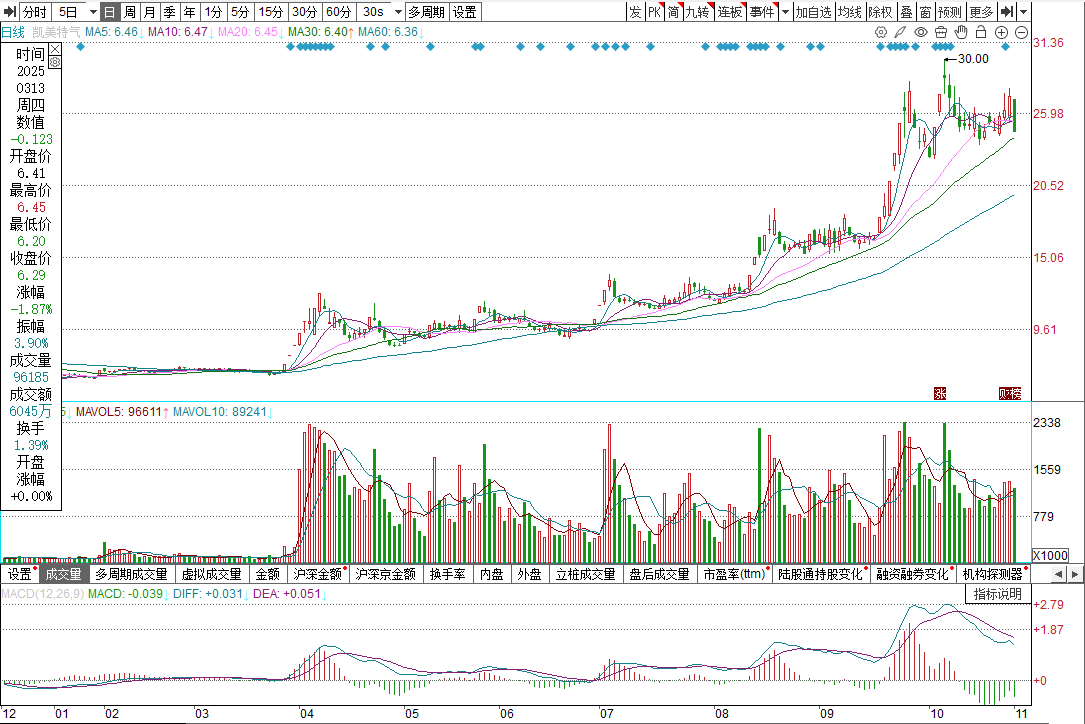Screen dimensions: 1085x724
Task: Expand the 5日 period dropdown
Action: coord(92,12)
